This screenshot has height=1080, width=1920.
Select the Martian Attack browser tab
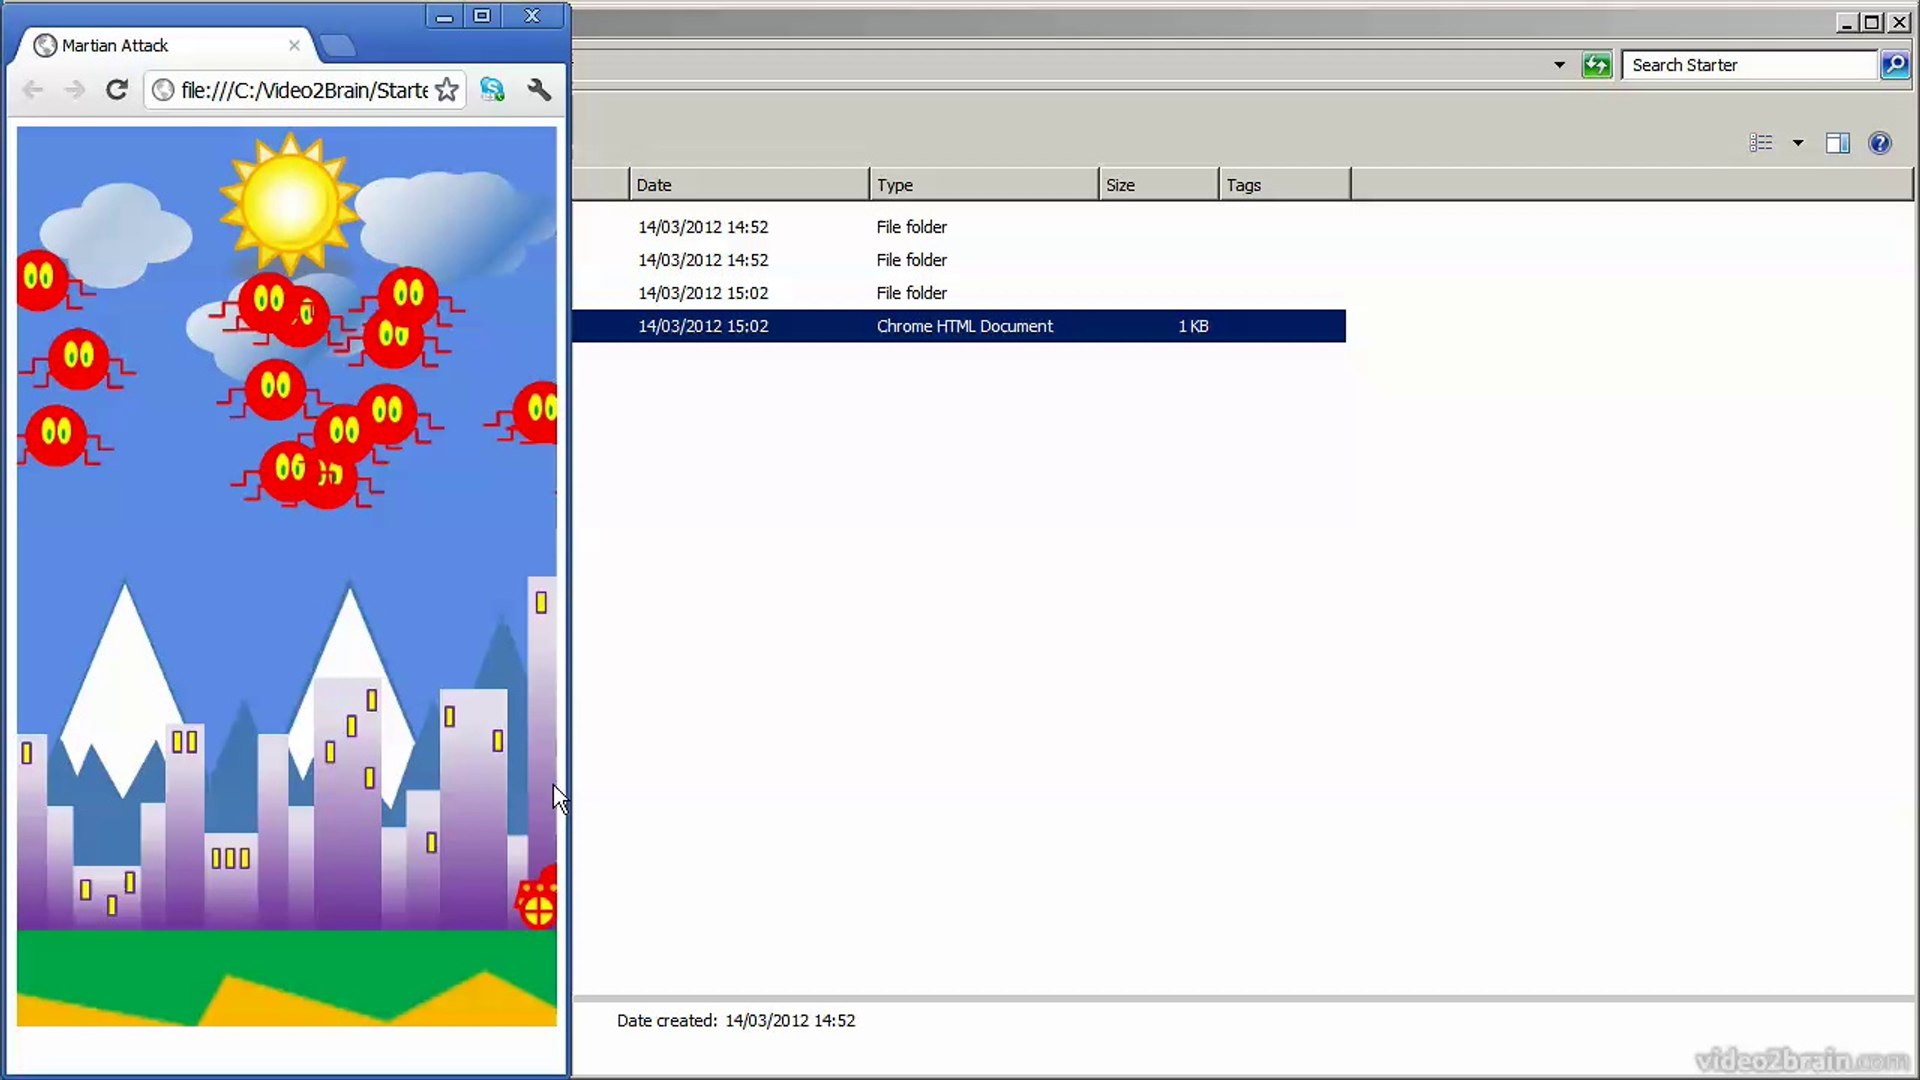(160, 45)
